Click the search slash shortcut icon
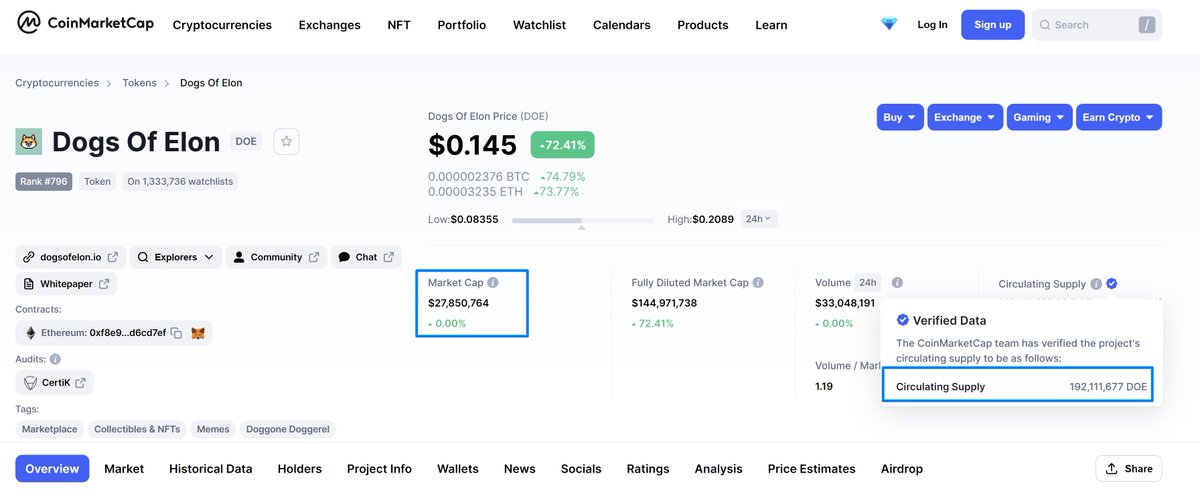This screenshot has height=492, width=1200. (x=1146, y=25)
